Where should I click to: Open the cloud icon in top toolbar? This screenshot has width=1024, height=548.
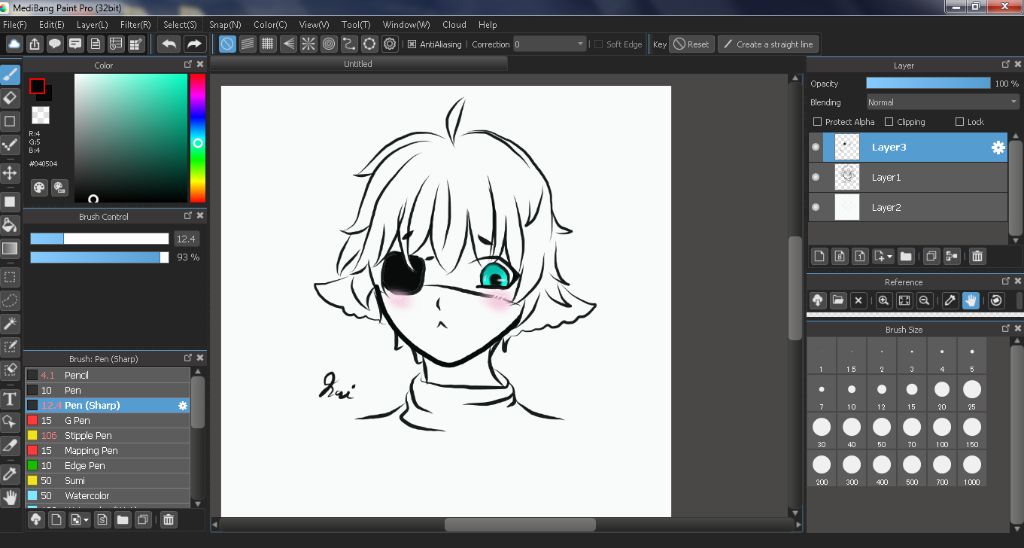[x=14, y=44]
